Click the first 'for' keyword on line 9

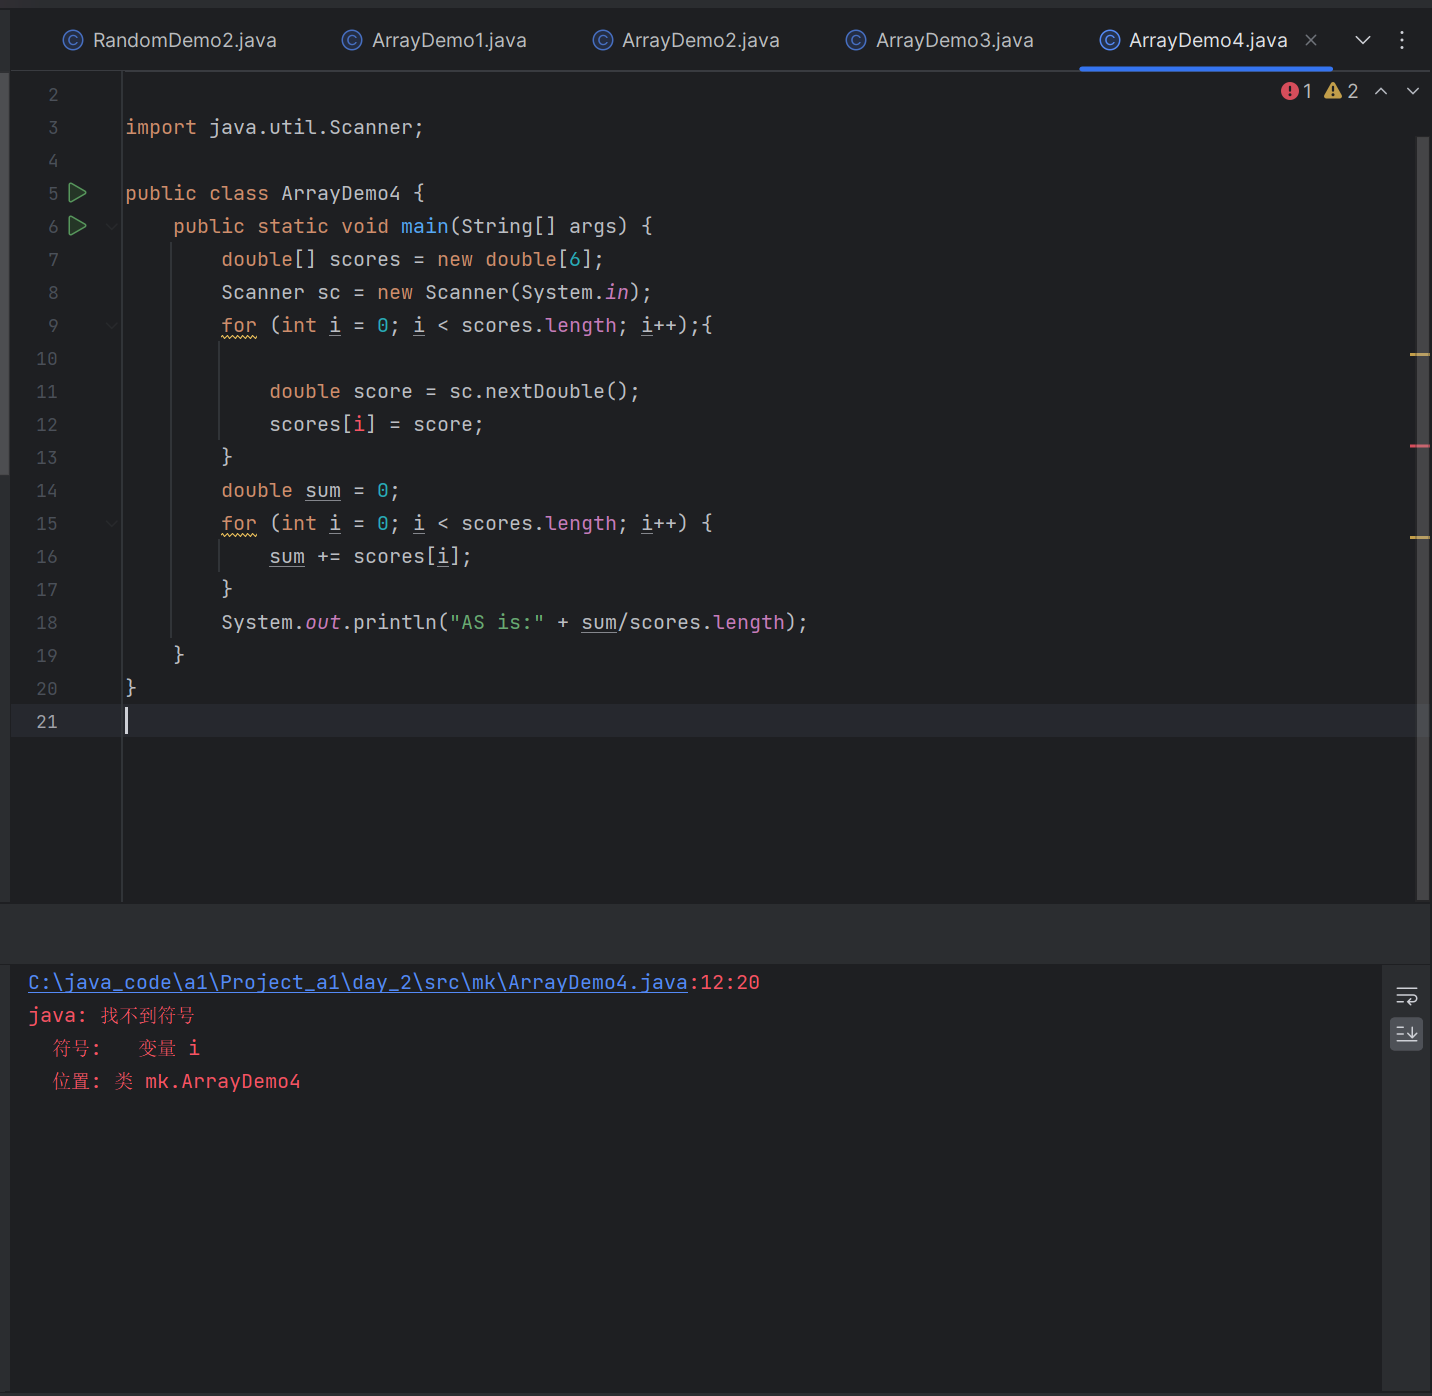(x=239, y=326)
